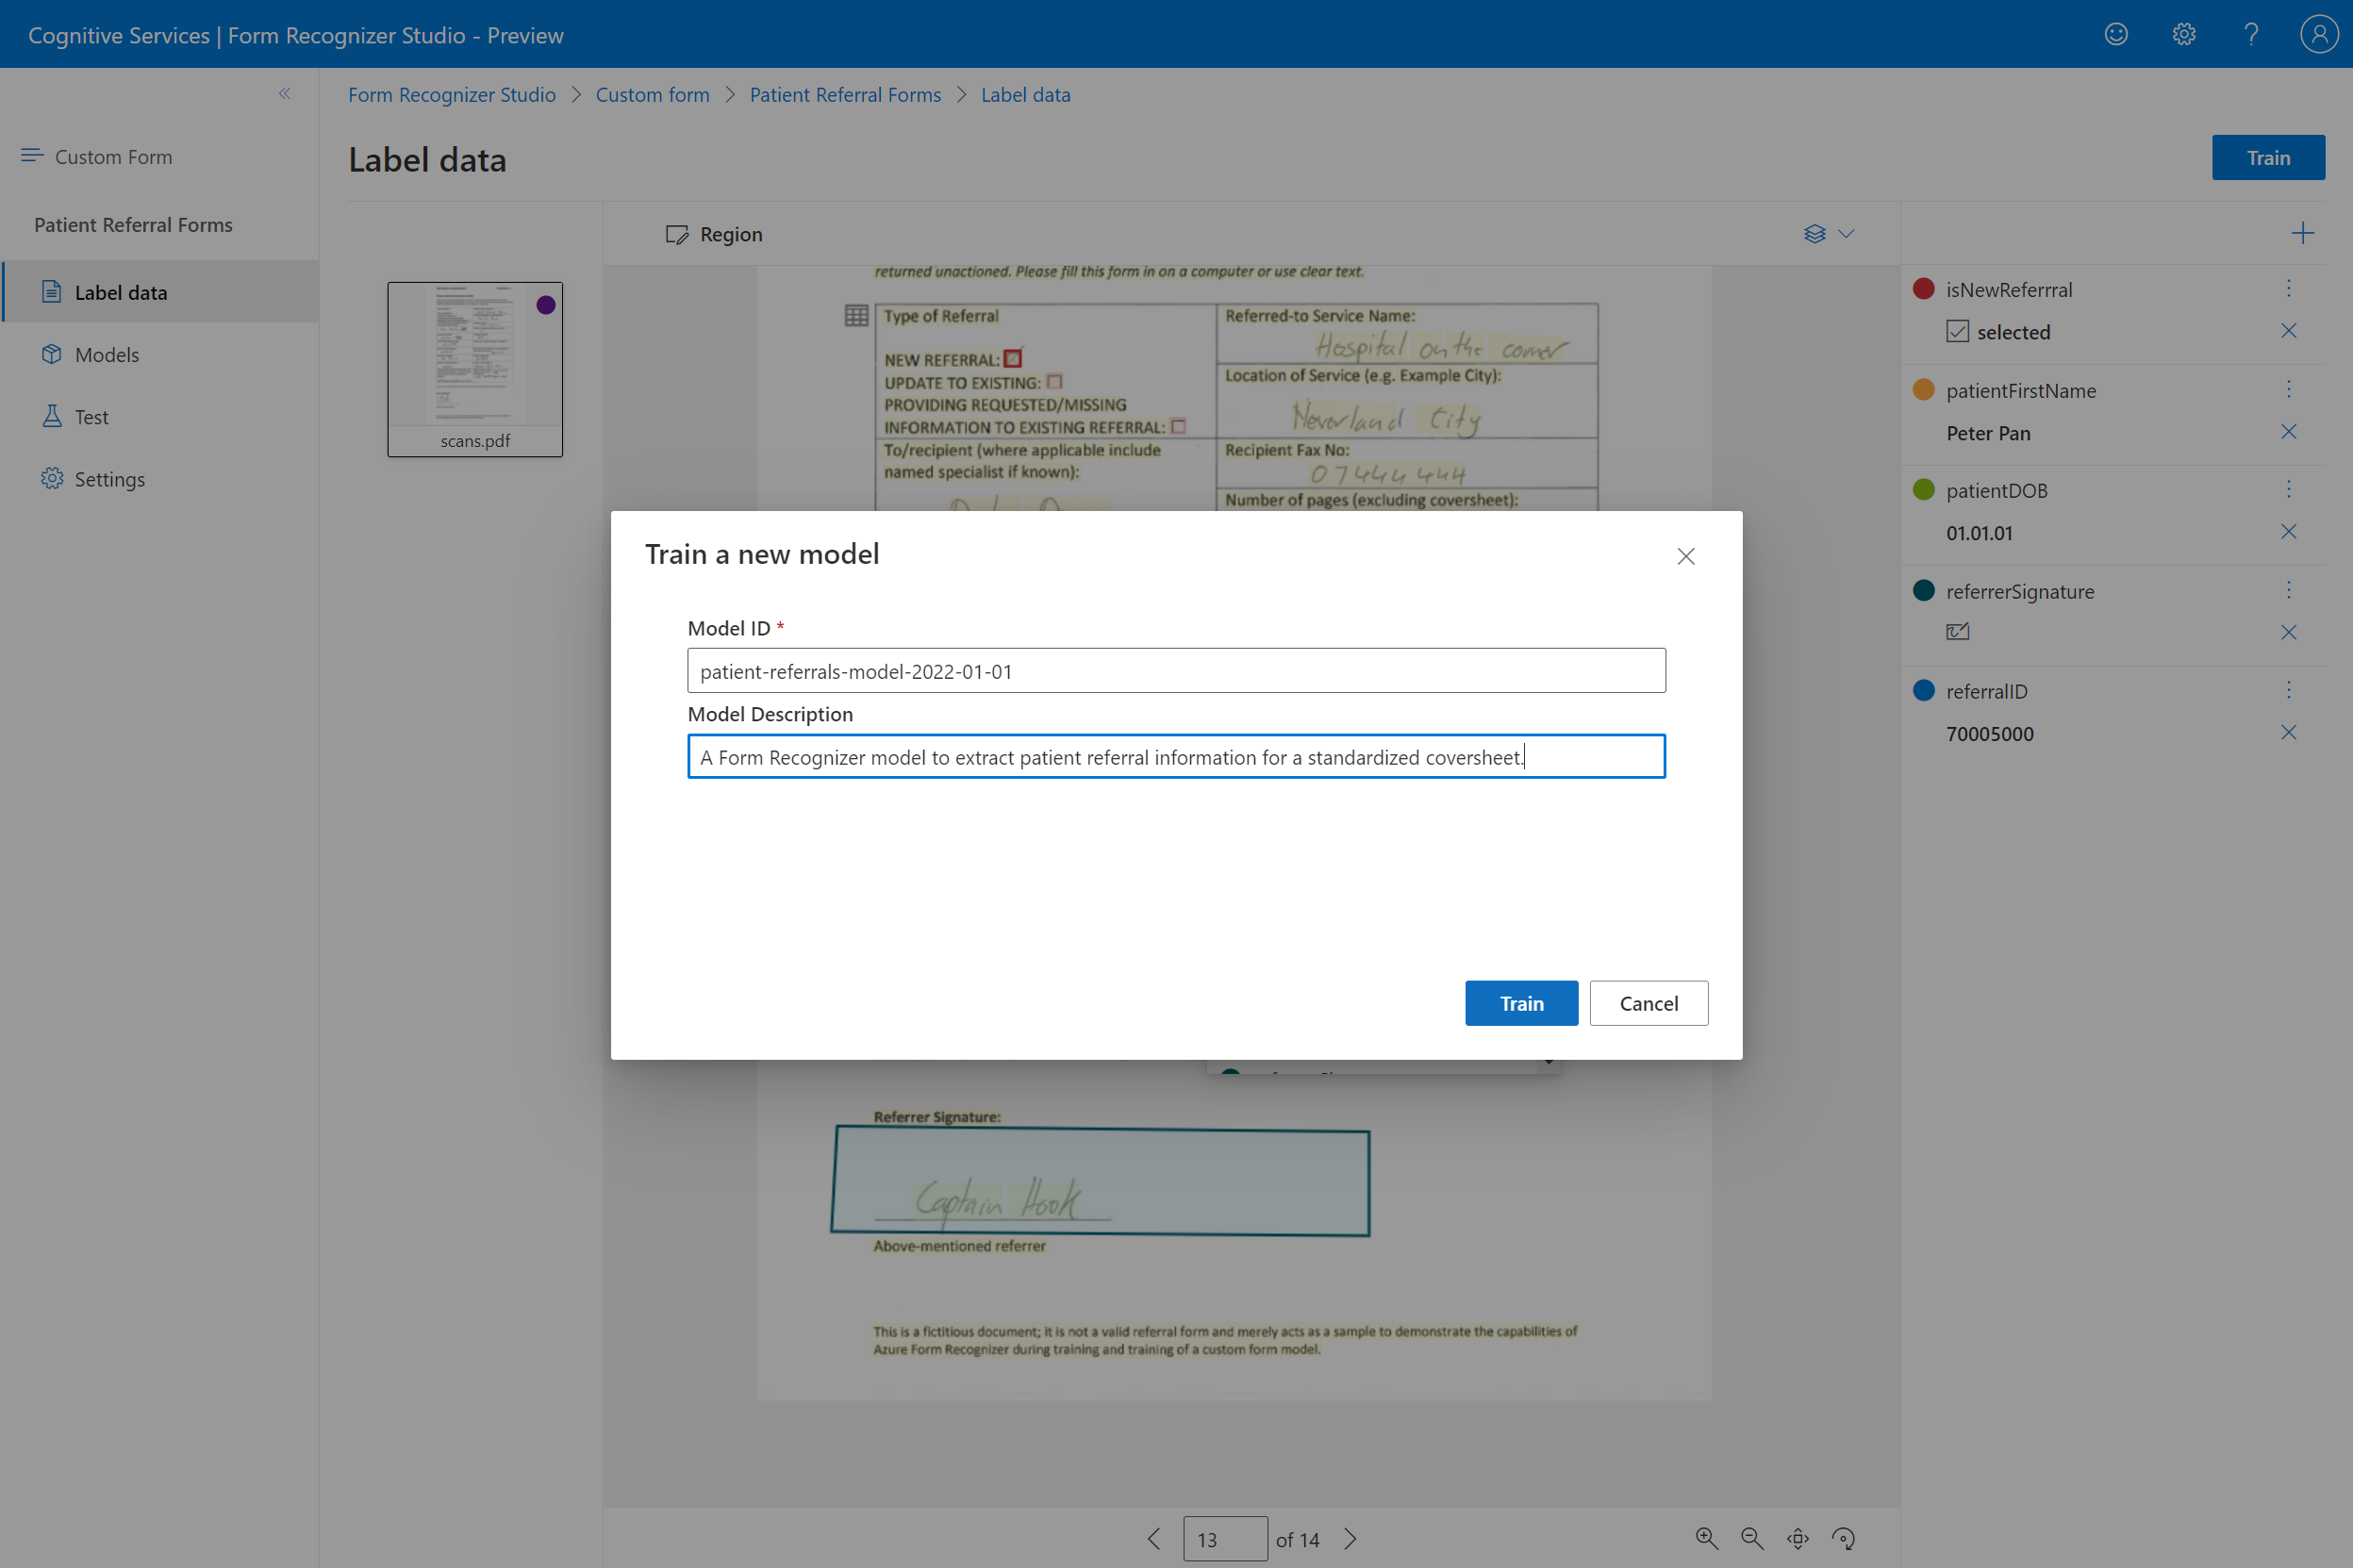This screenshot has height=1568, width=2353.
Task: Expand the layers dropdown chevron
Action: (1846, 234)
